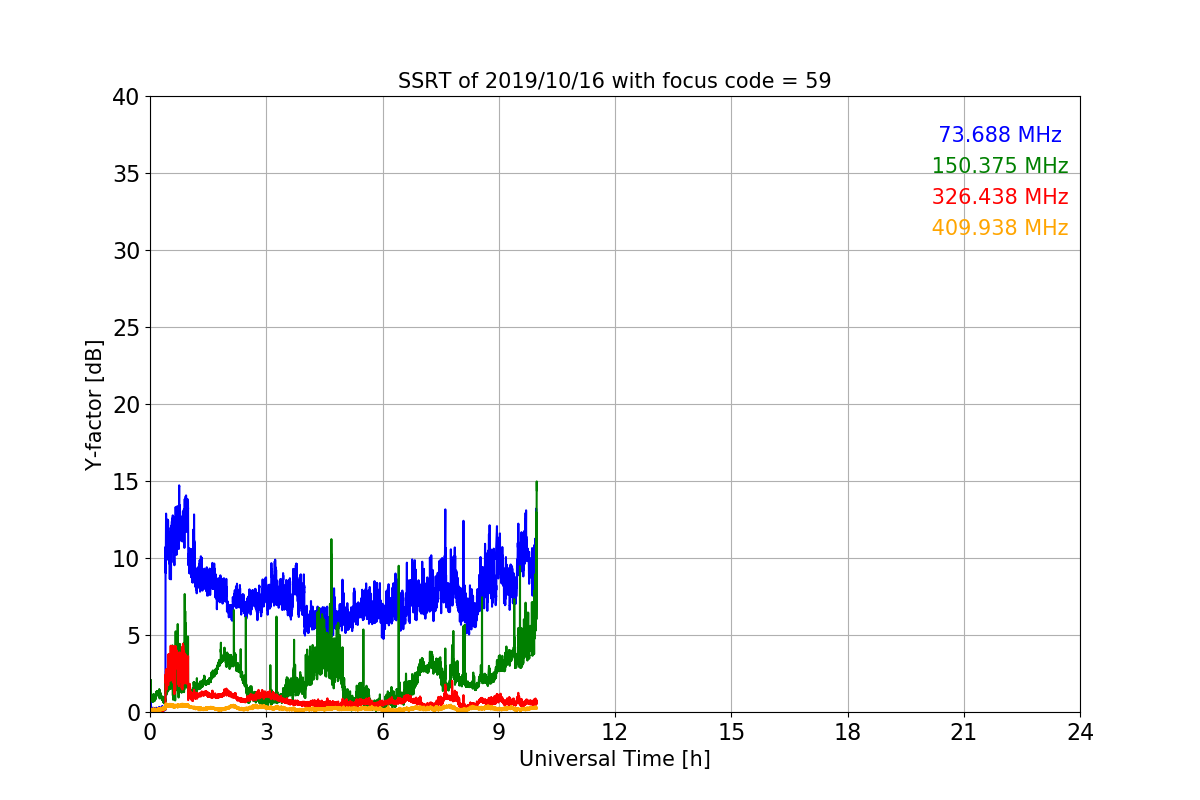Click the y-axis tick label 35
The width and height of the screenshot is (1200, 800).
[125, 174]
